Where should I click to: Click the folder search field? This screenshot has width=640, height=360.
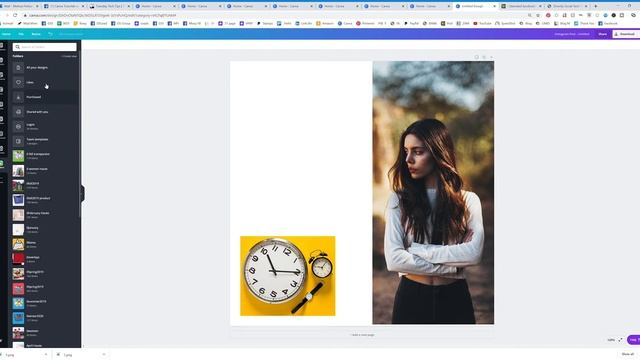44,47
